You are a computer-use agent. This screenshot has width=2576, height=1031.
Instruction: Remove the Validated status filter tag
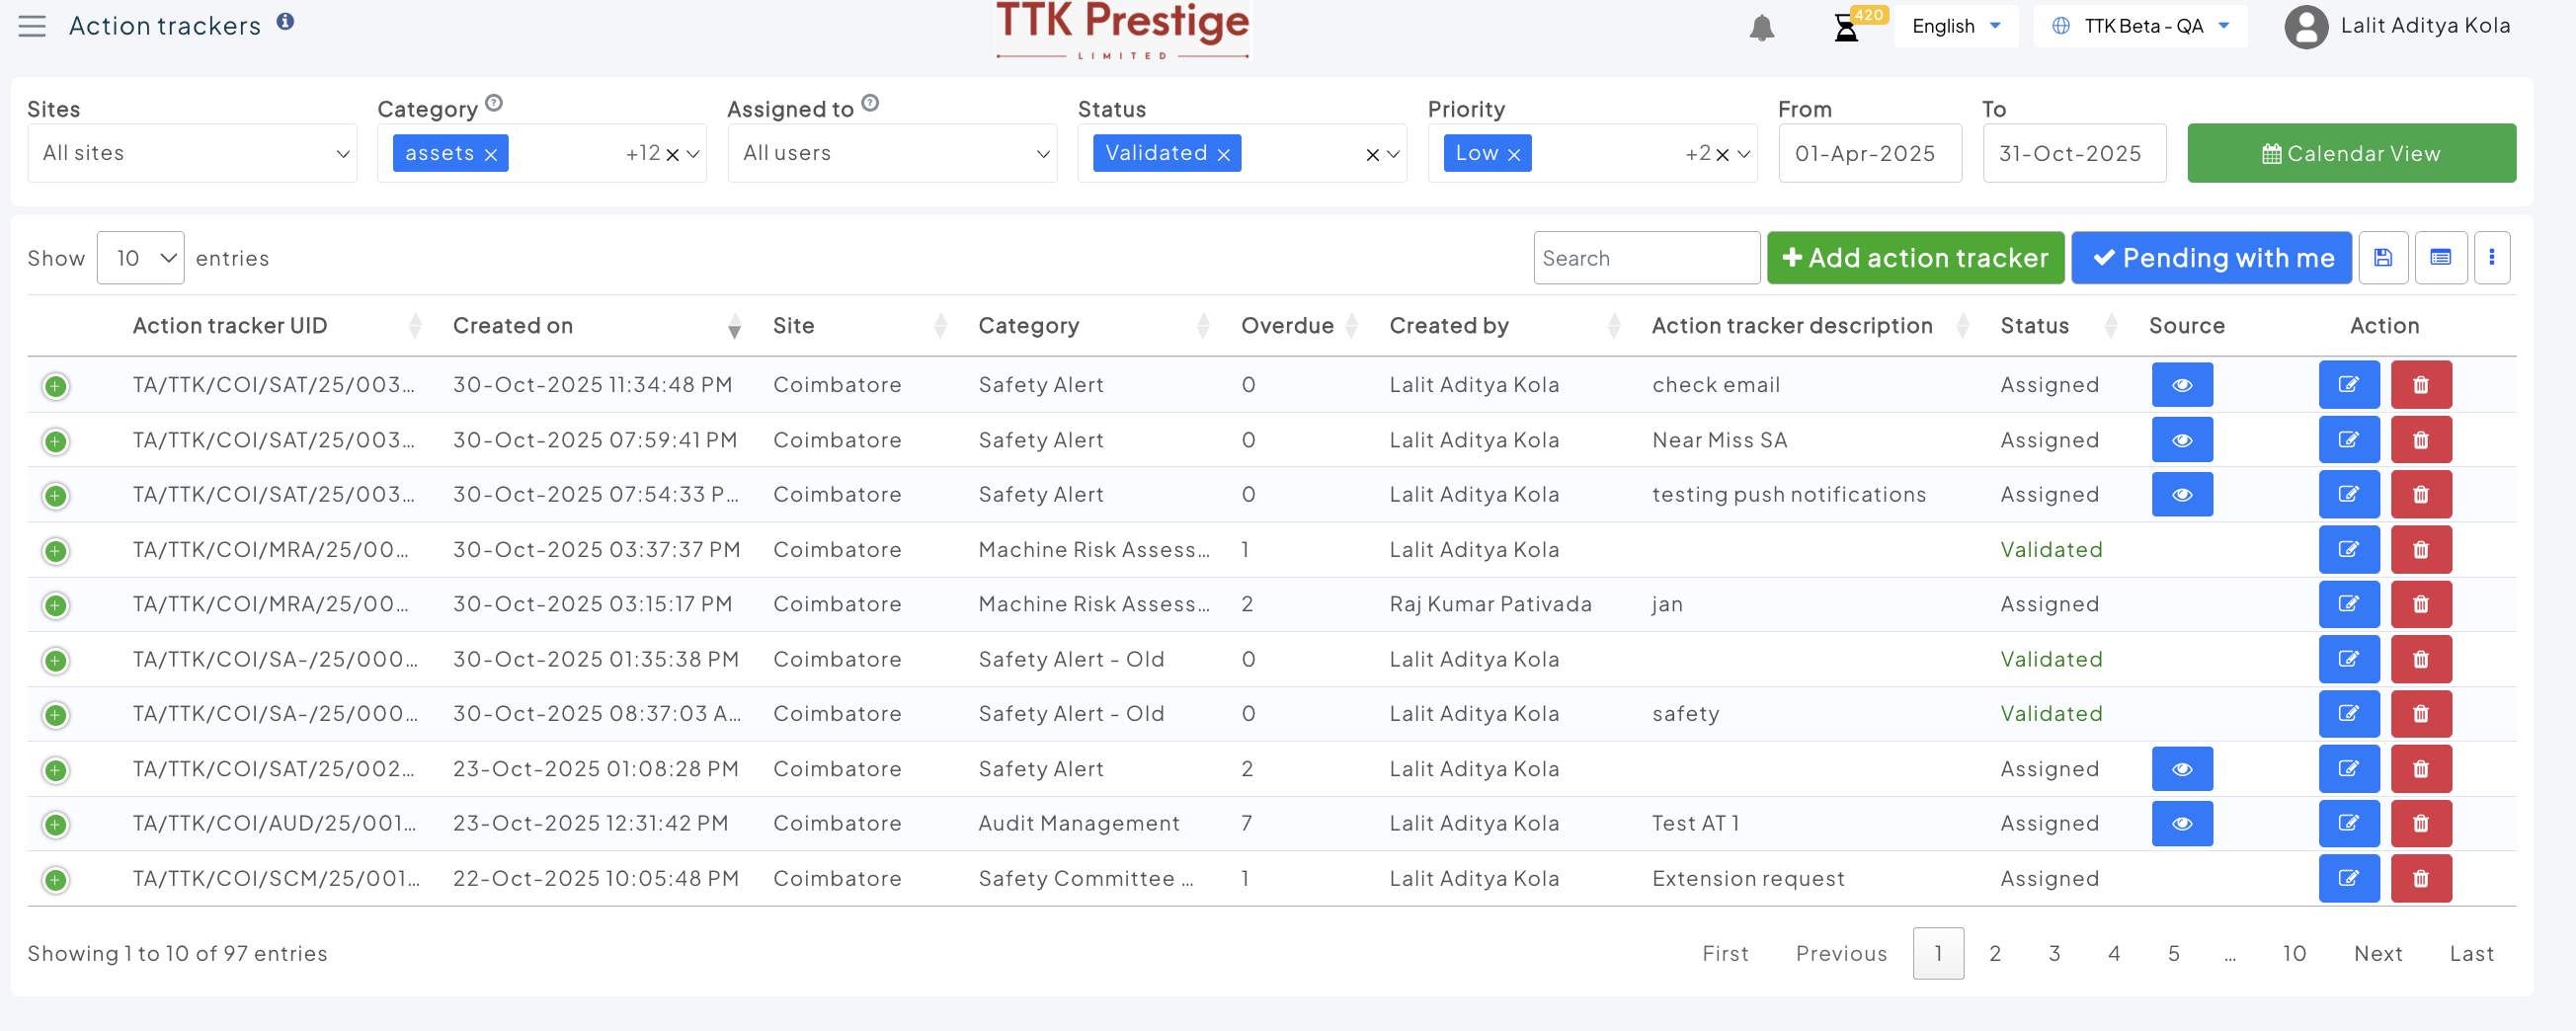[x=1223, y=154]
